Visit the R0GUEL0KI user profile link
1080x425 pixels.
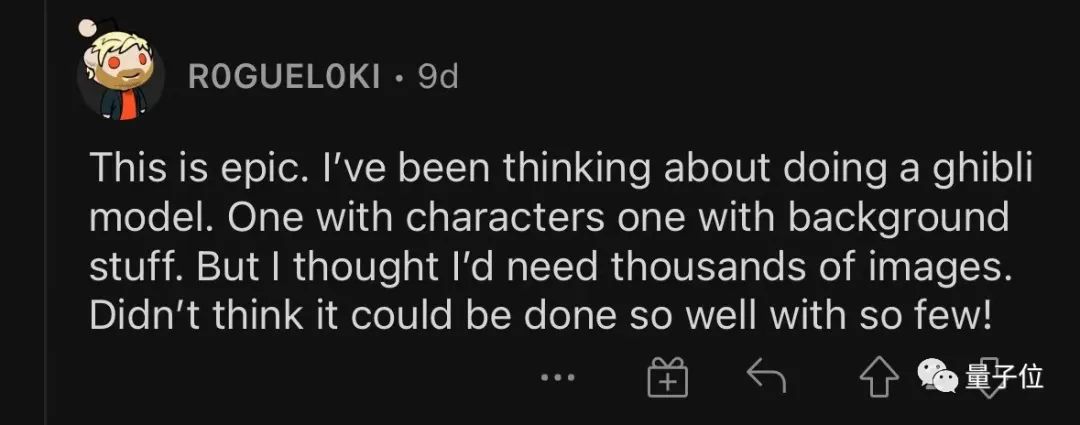point(283,76)
